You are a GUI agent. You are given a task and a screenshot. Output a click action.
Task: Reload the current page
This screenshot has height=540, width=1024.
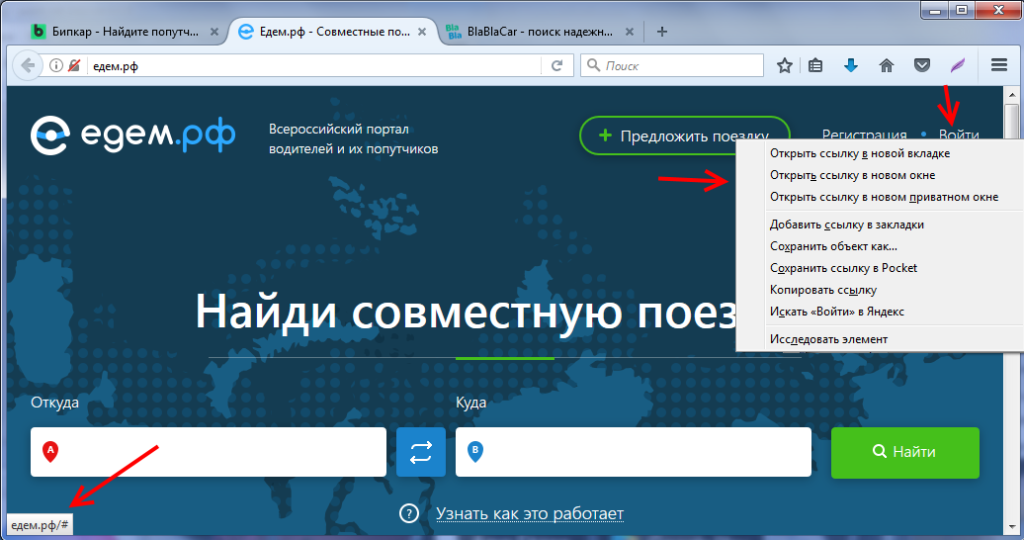click(557, 65)
